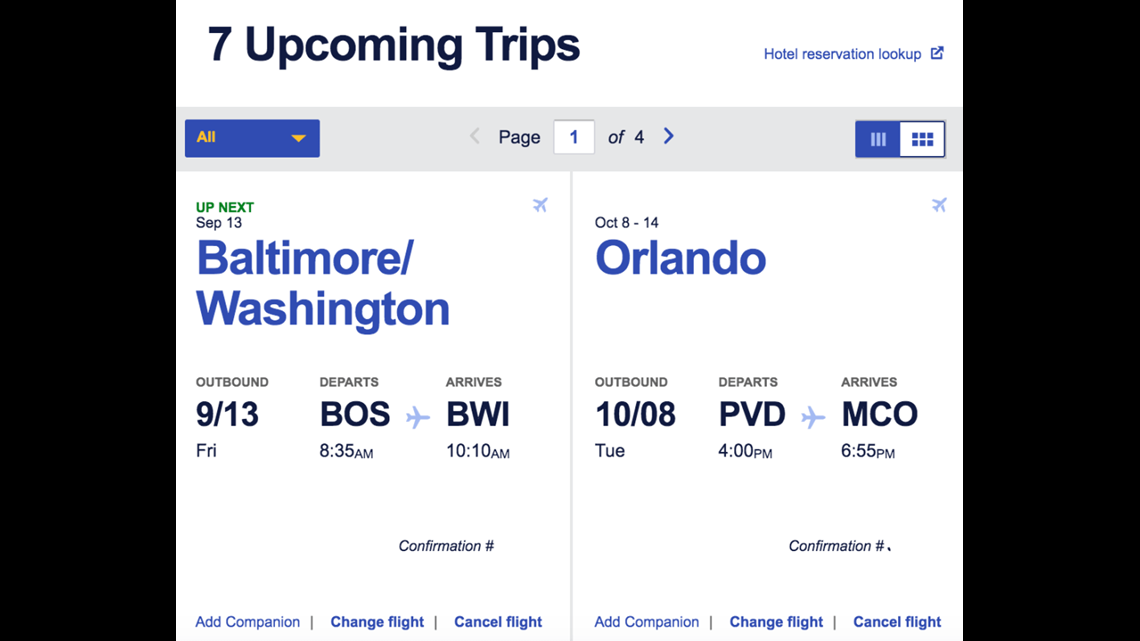The image size is (1140, 641).
Task: Click the page number input field
Action: pos(574,137)
